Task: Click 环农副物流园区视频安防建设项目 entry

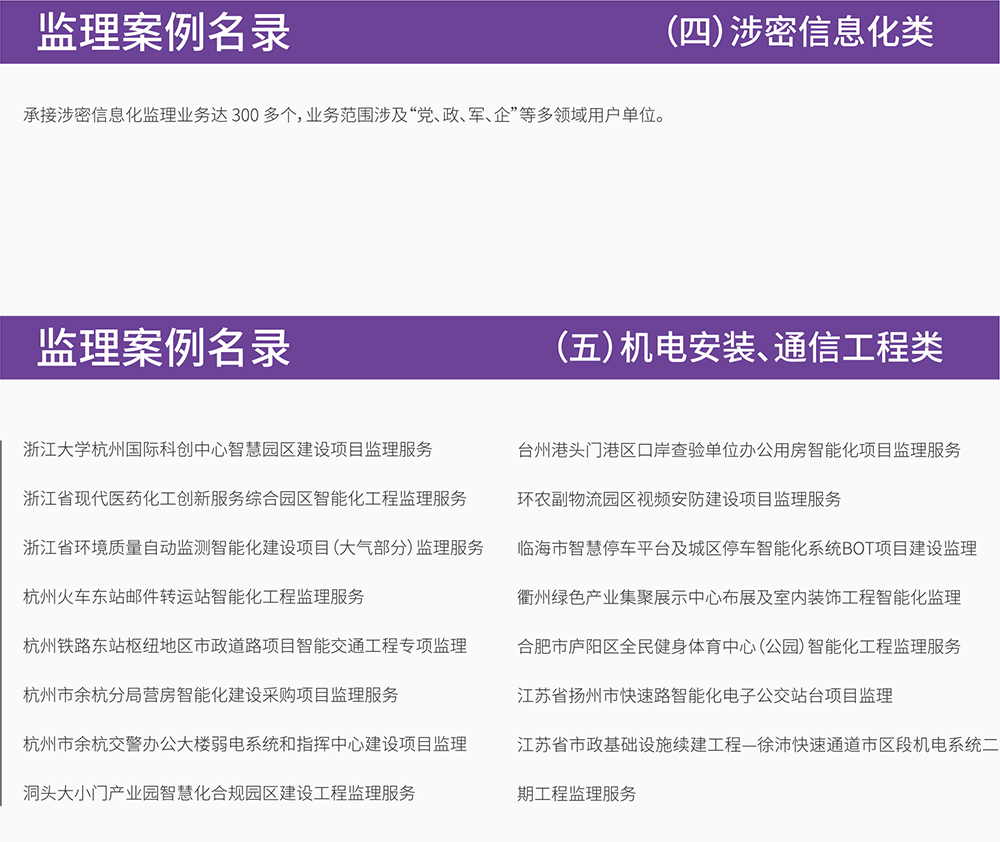Action: click(x=679, y=499)
